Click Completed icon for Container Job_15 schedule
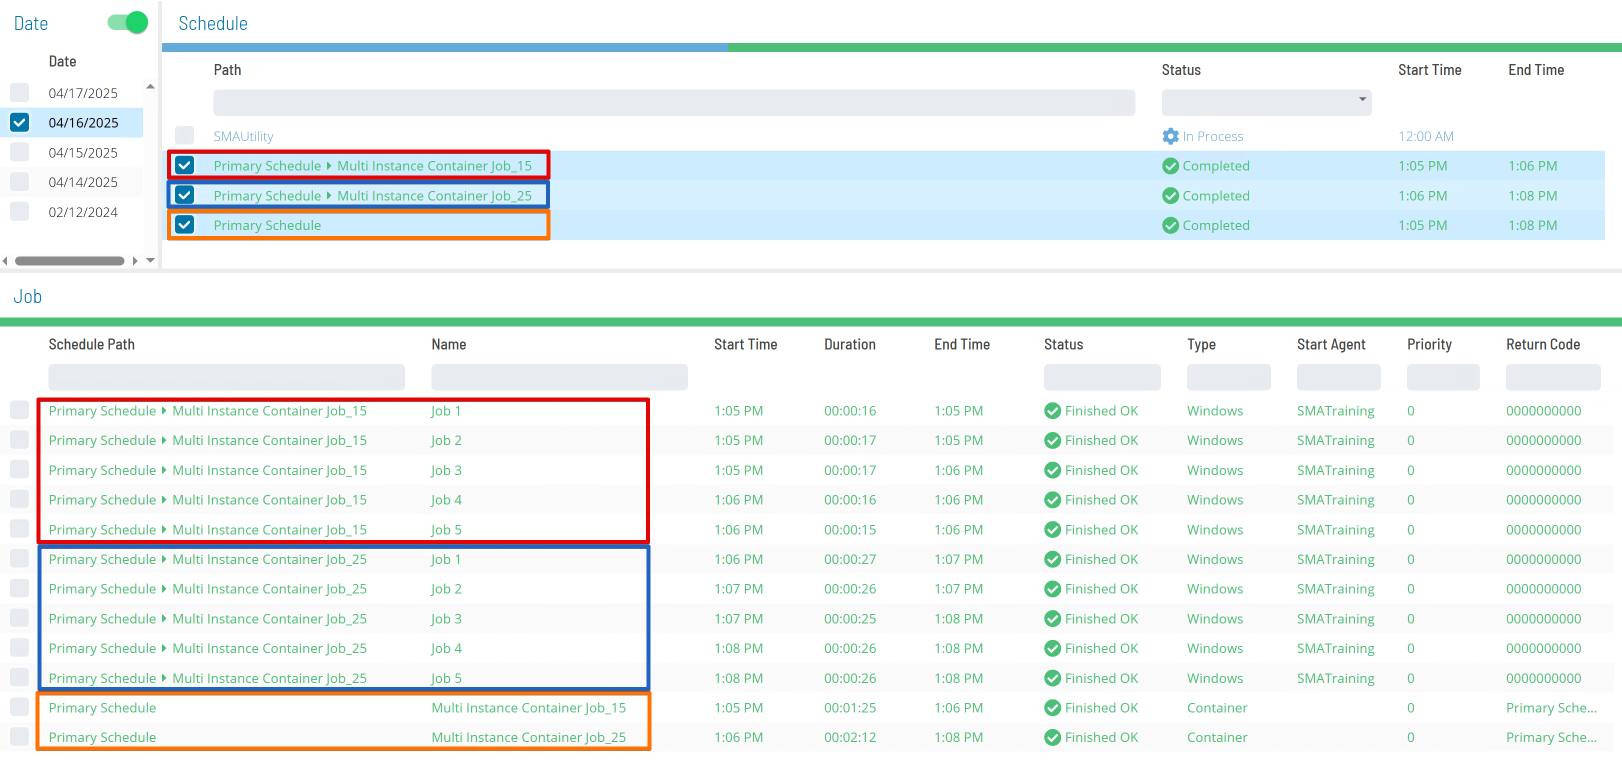This screenshot has height=761, width=1622. pos(1171,166)
